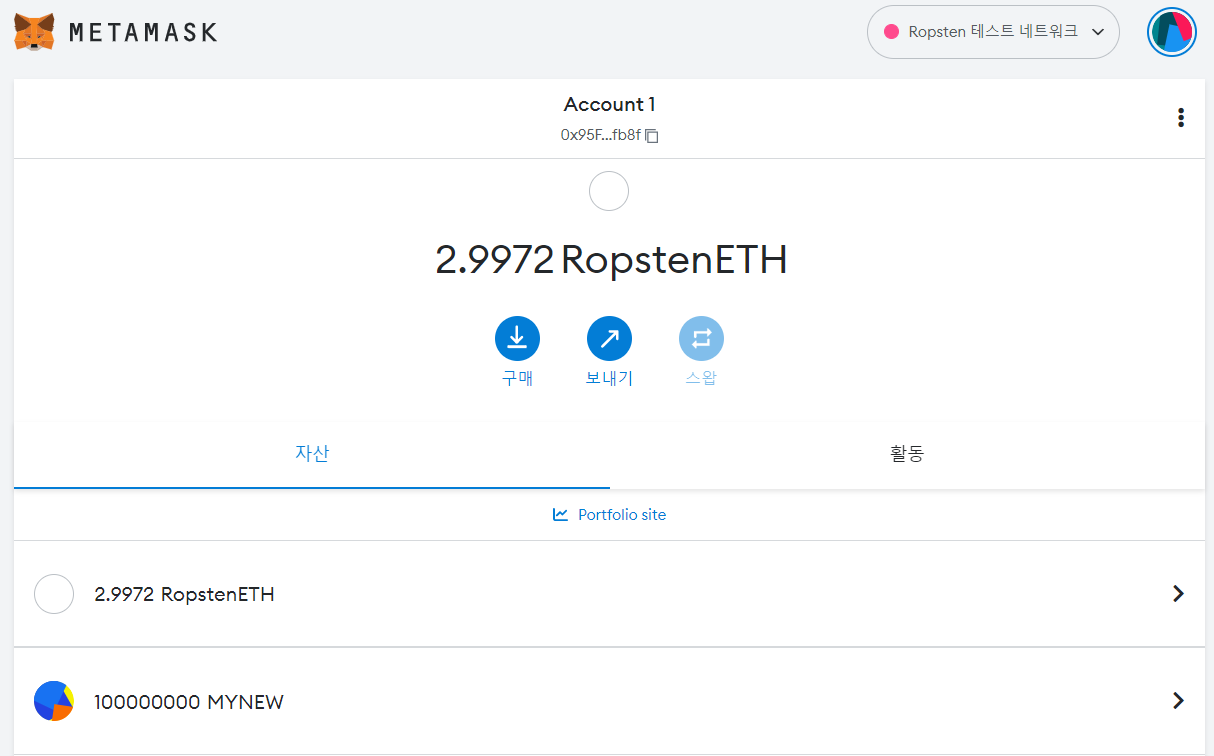Click the Swap (스왑) icon

pos(701,339)
